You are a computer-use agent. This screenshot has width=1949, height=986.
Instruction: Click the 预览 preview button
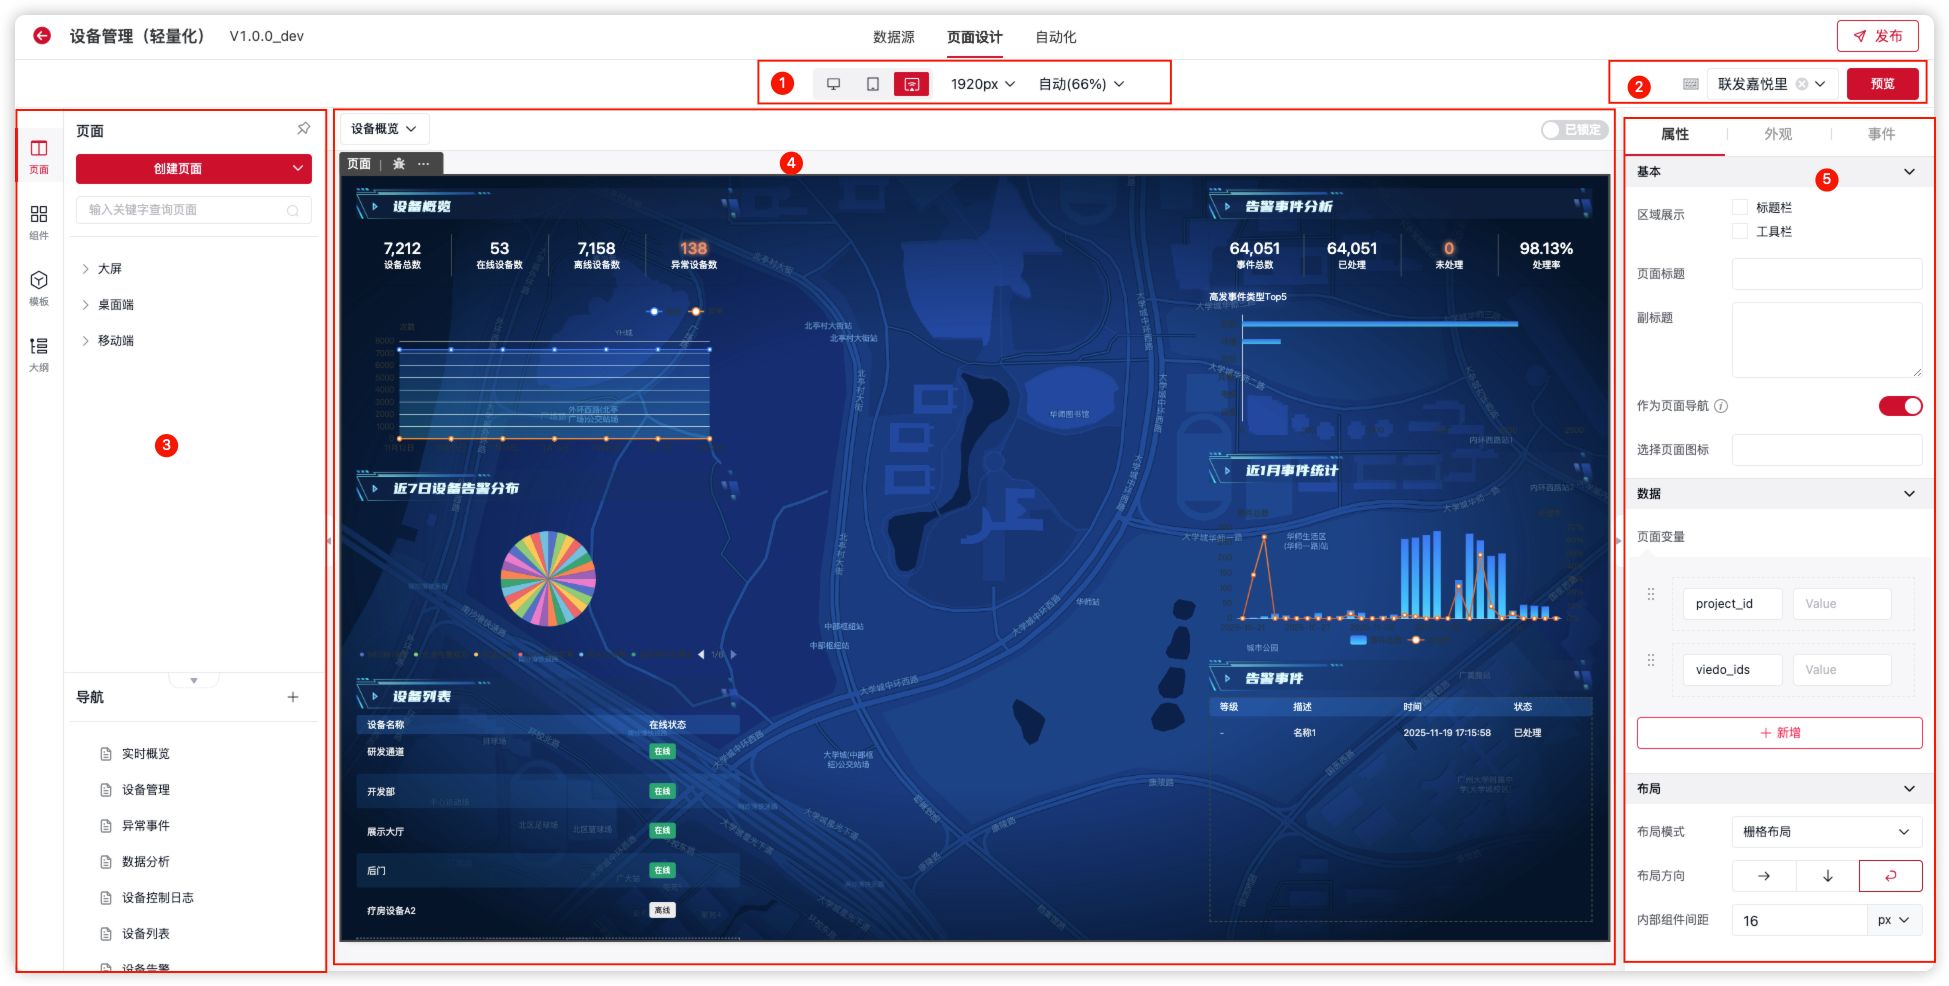(1882, 84)
